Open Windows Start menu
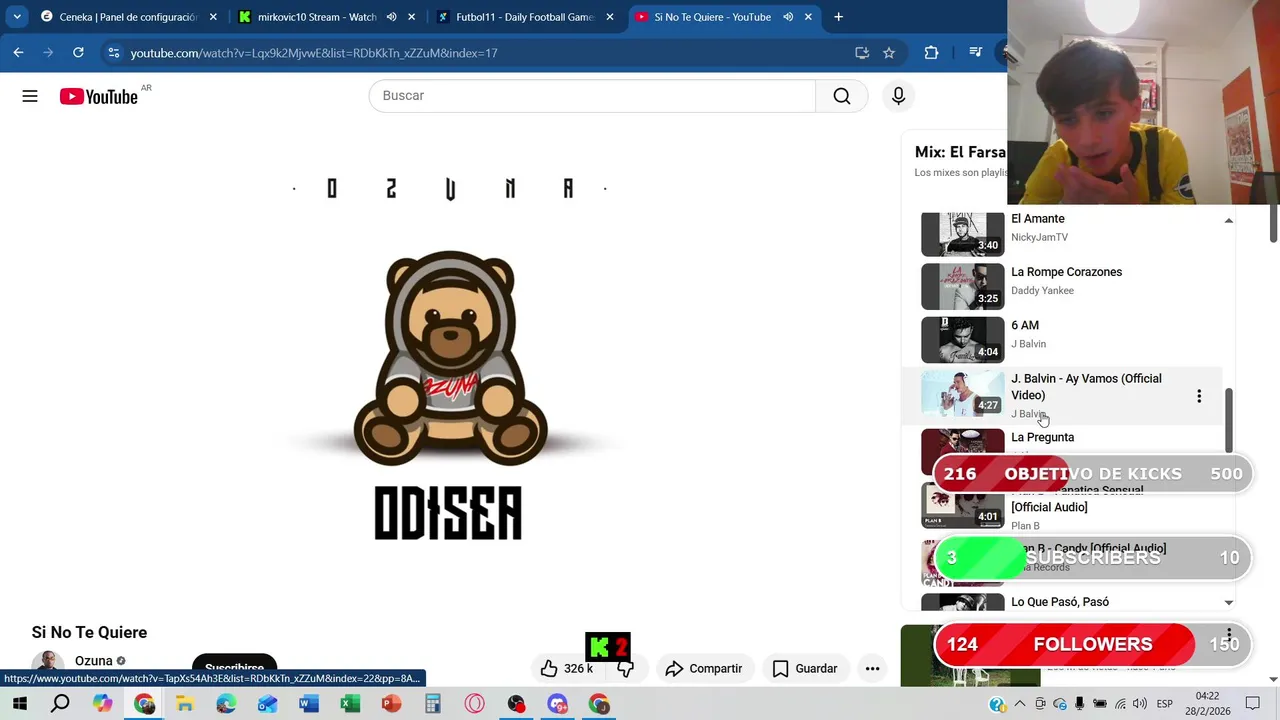Image resolution: width=1280 pixels, height=720 pixels. click(x=19, y=704)
